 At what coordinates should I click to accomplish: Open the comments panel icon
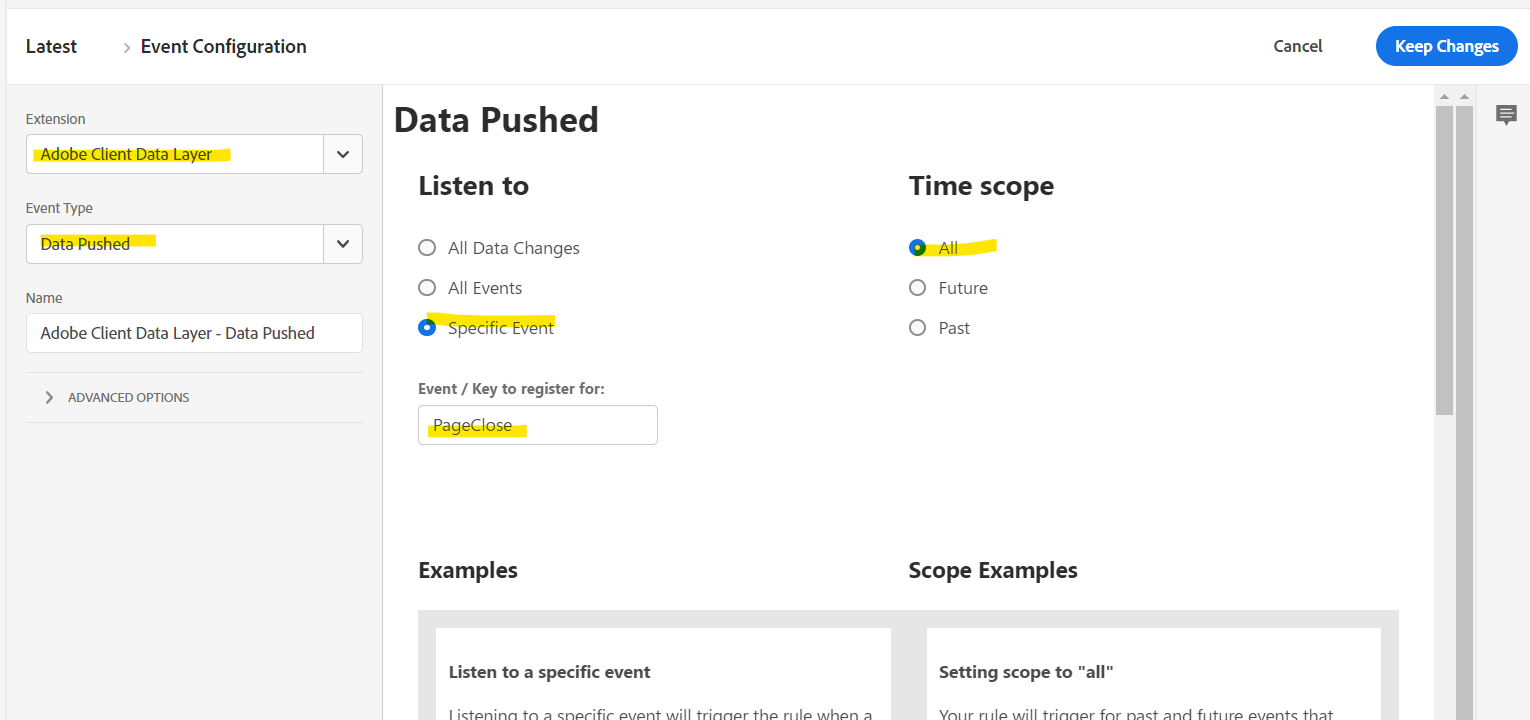point(1506,115)
